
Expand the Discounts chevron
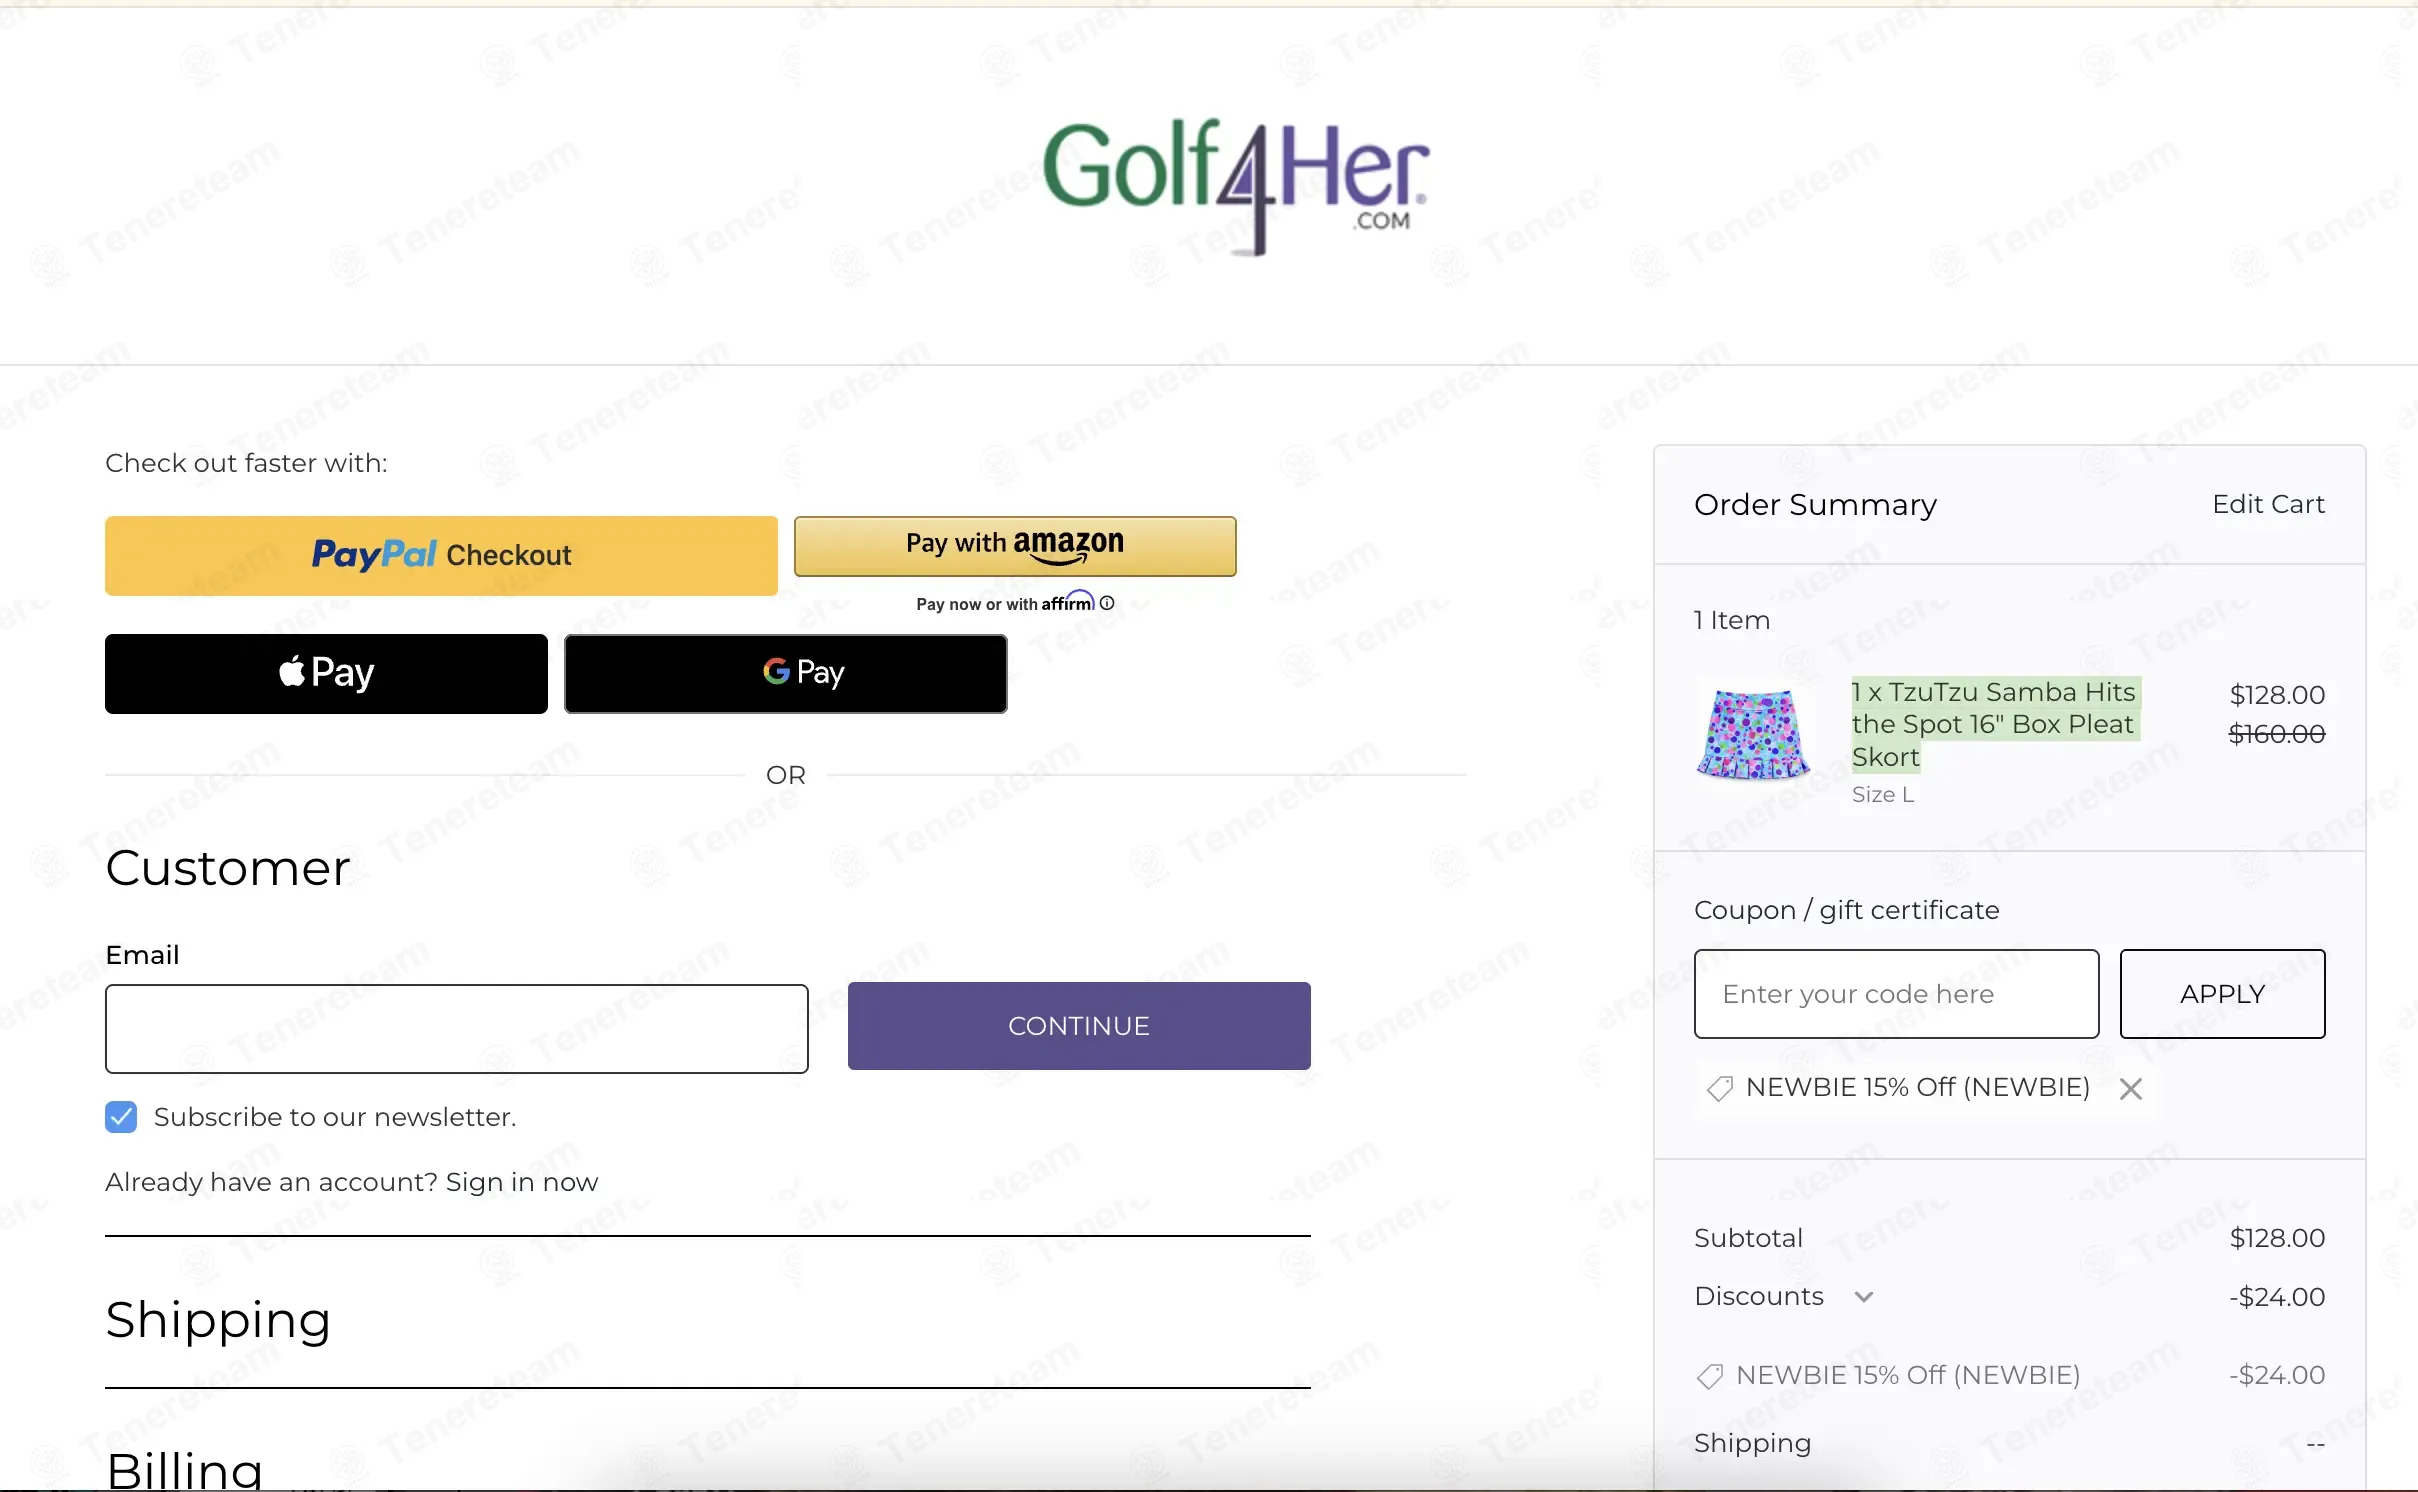point(1863,1297)
